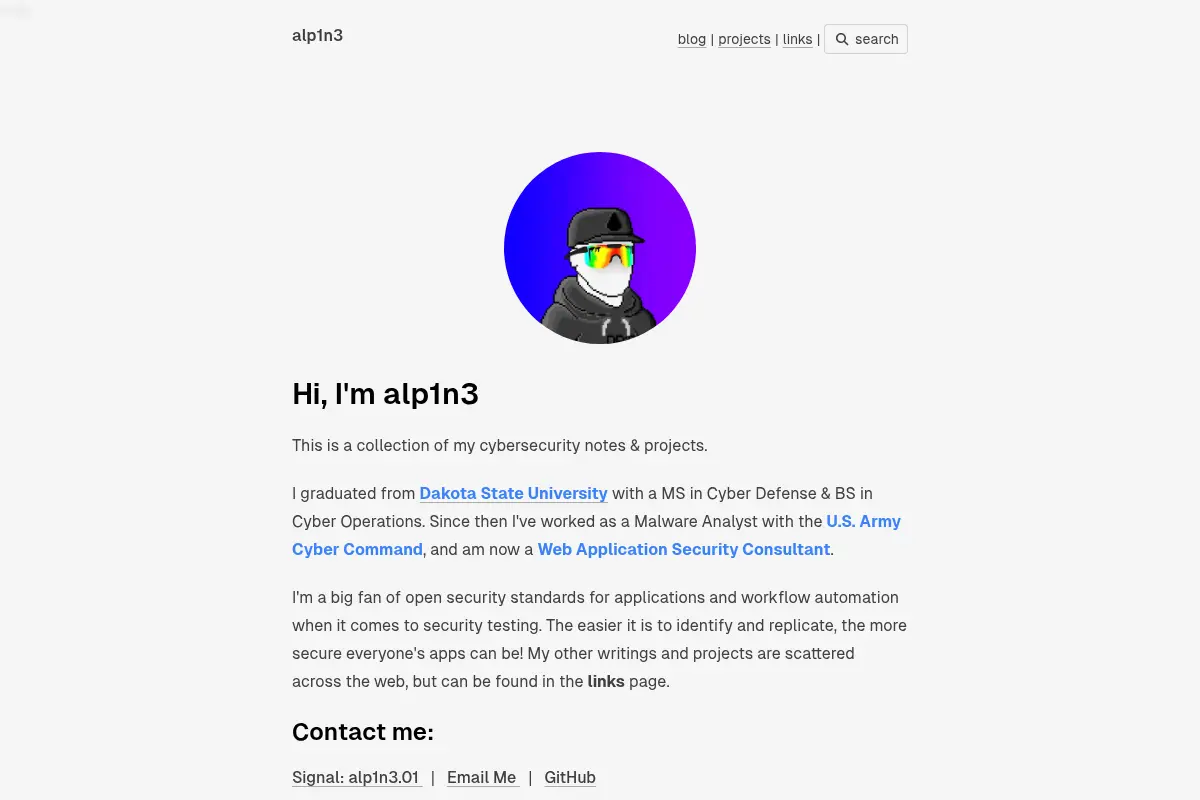Click the "Contact me:" heading
The height and width of the screenshot is (800, 1200).
(363, 732)
